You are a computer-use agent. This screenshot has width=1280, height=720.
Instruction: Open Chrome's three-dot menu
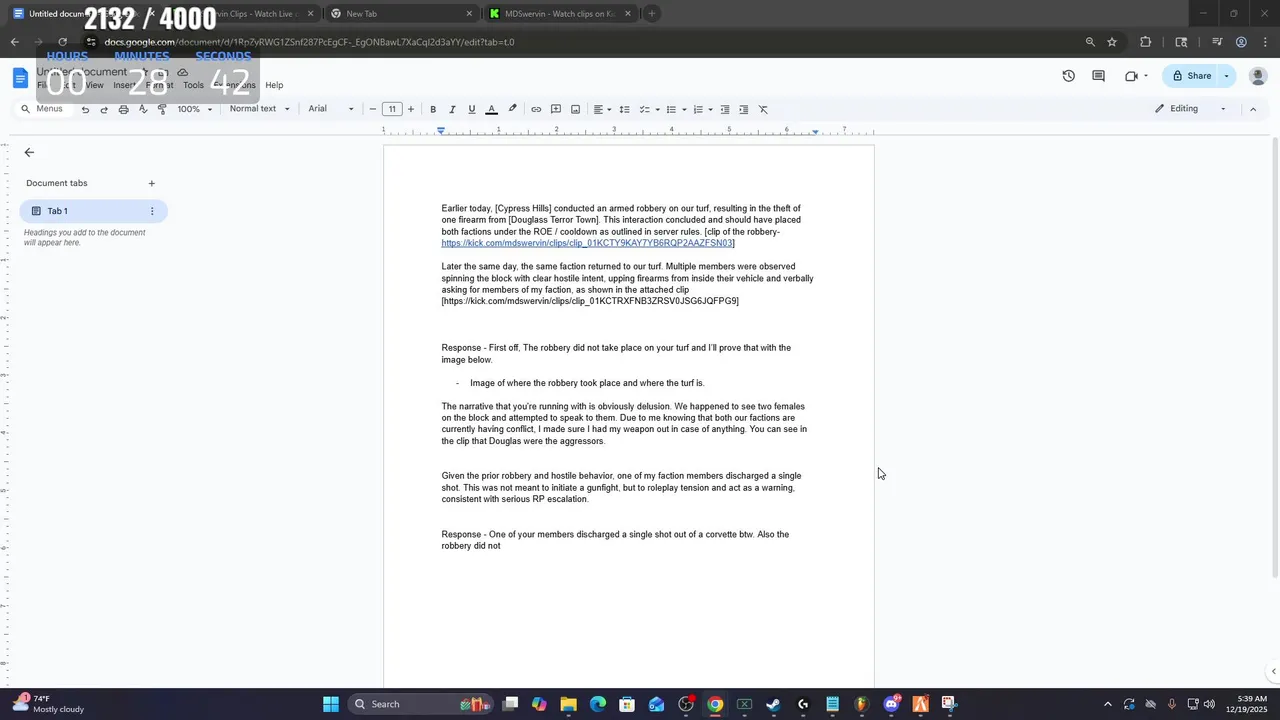click(1266, 42)
